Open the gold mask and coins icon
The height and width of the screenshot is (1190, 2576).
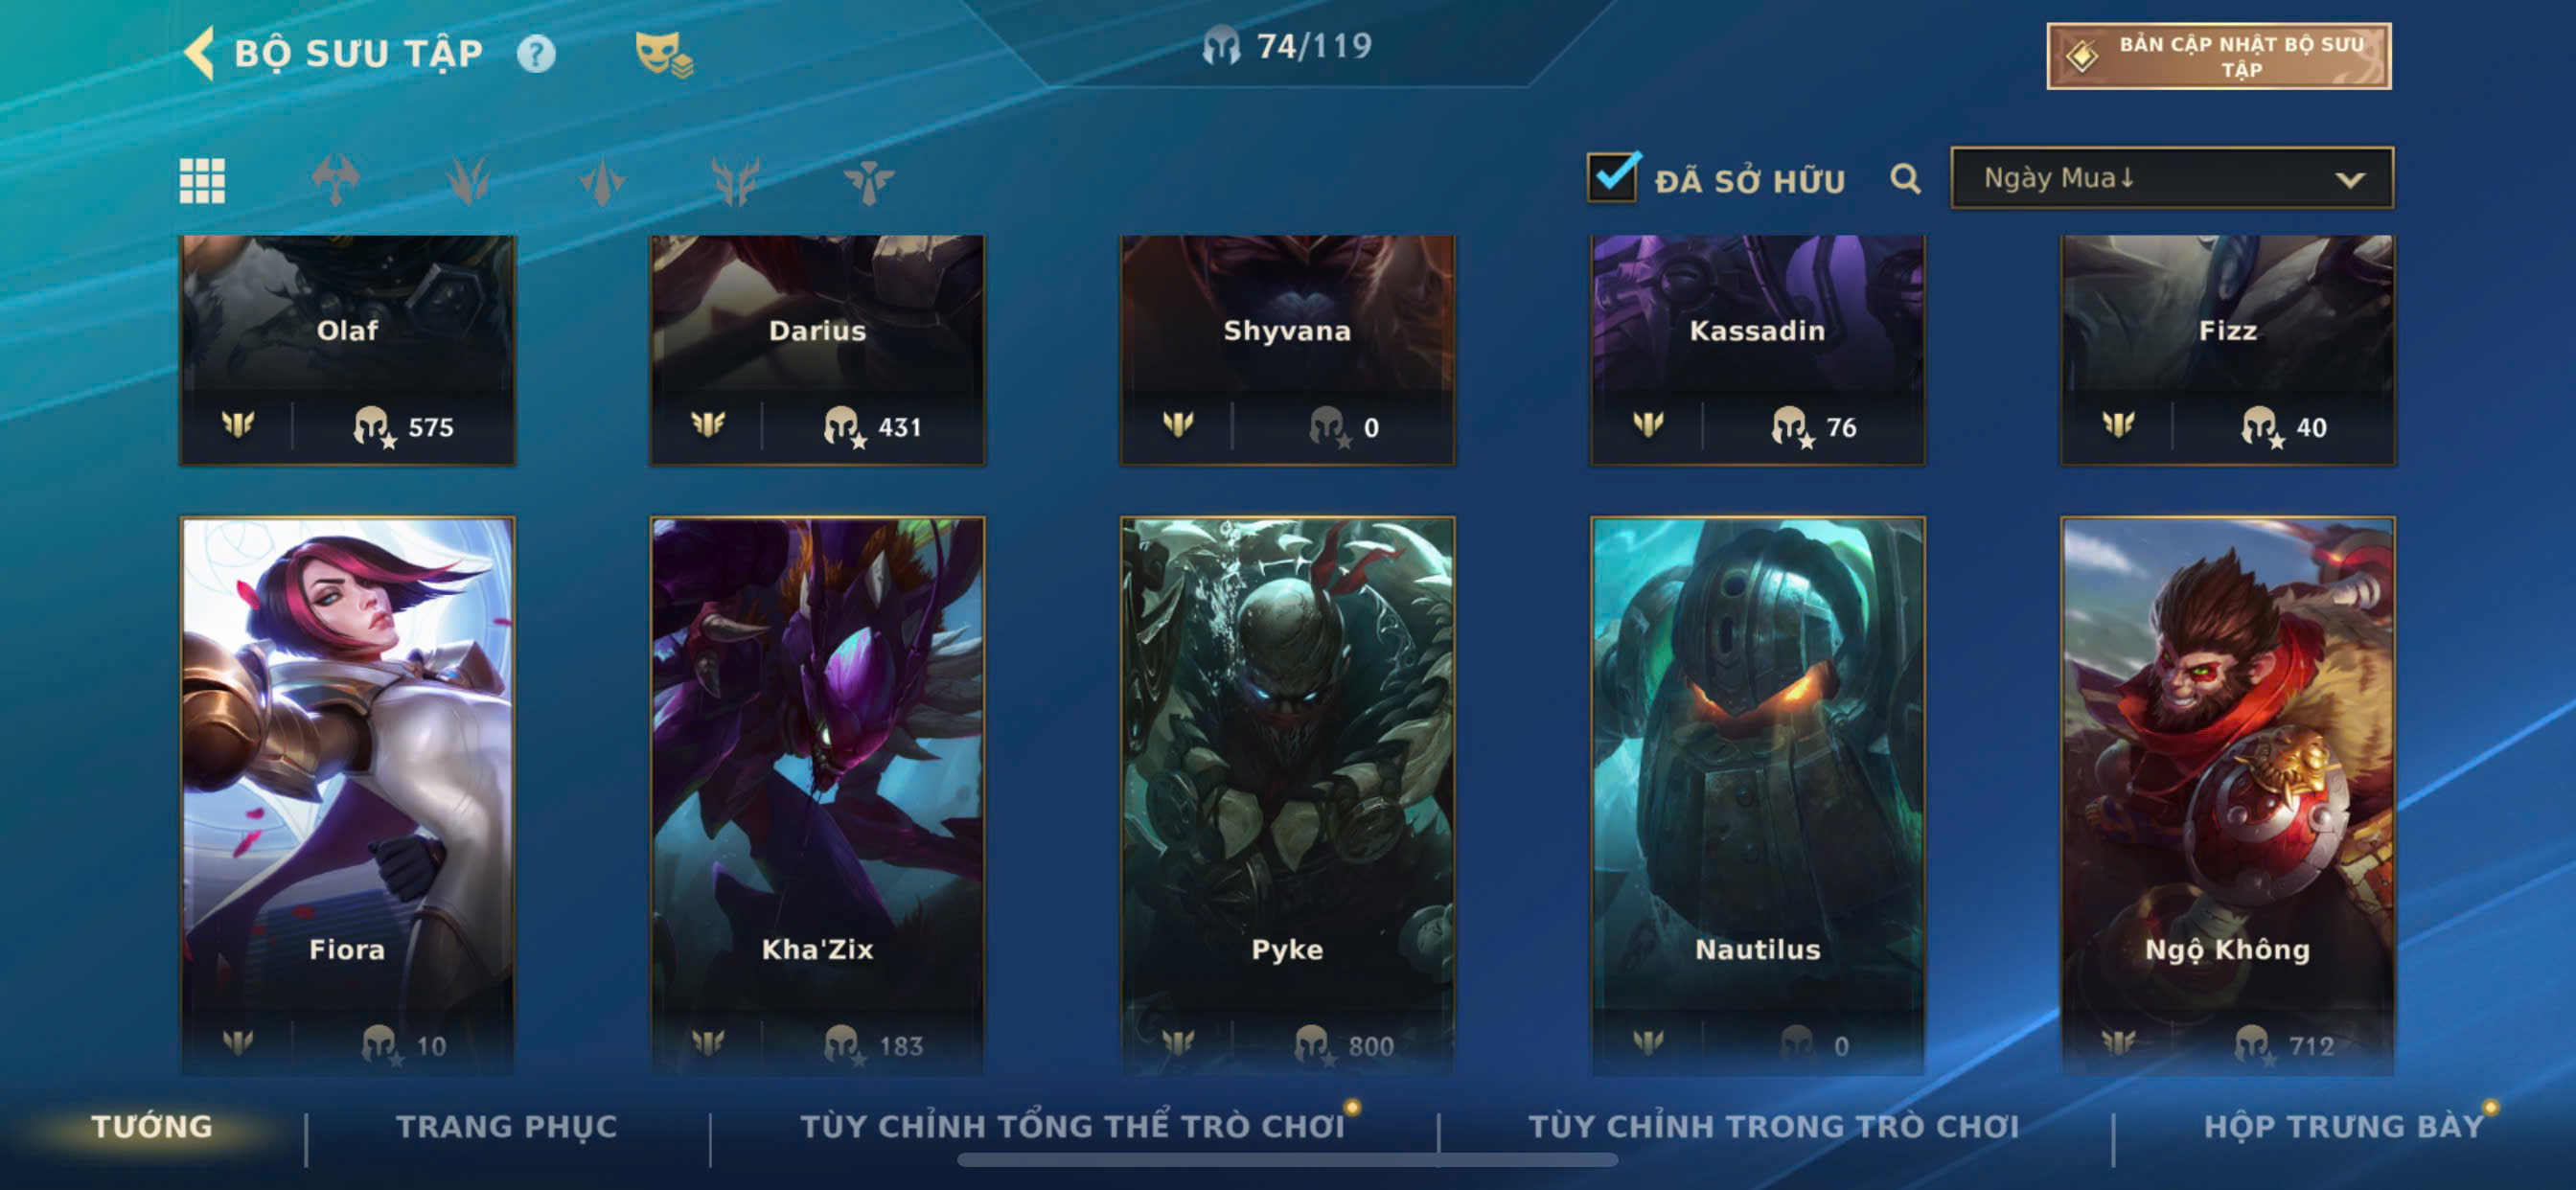(x=664, y=54)
